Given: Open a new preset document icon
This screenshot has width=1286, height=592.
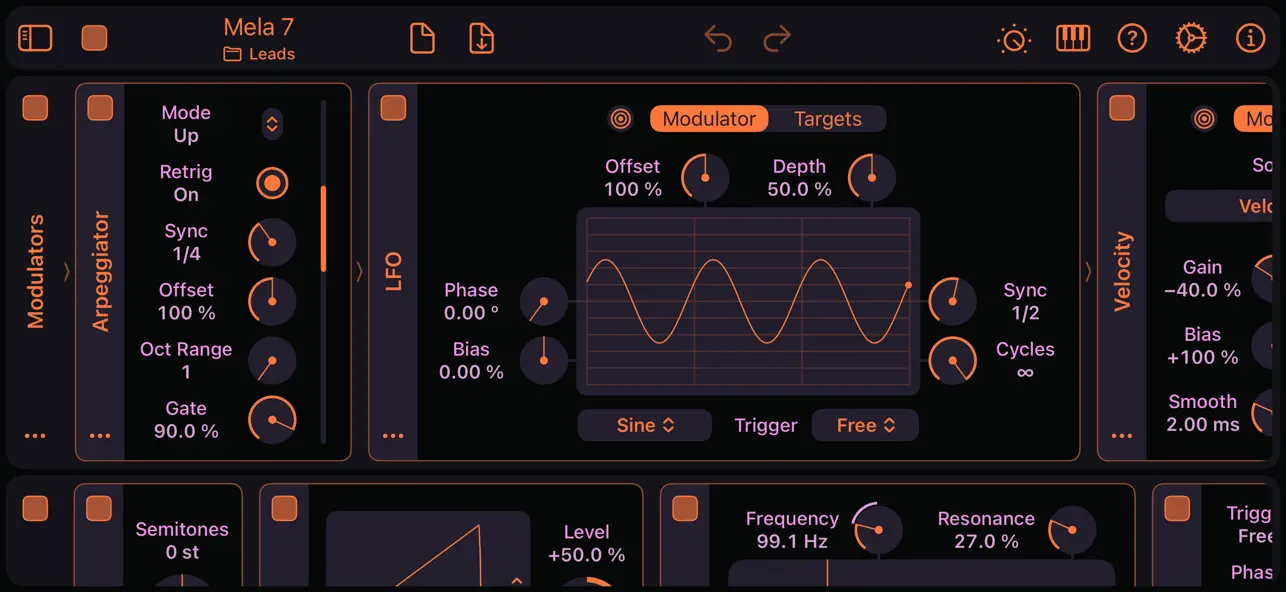Looking at the screenshot, I should point(423,38).
